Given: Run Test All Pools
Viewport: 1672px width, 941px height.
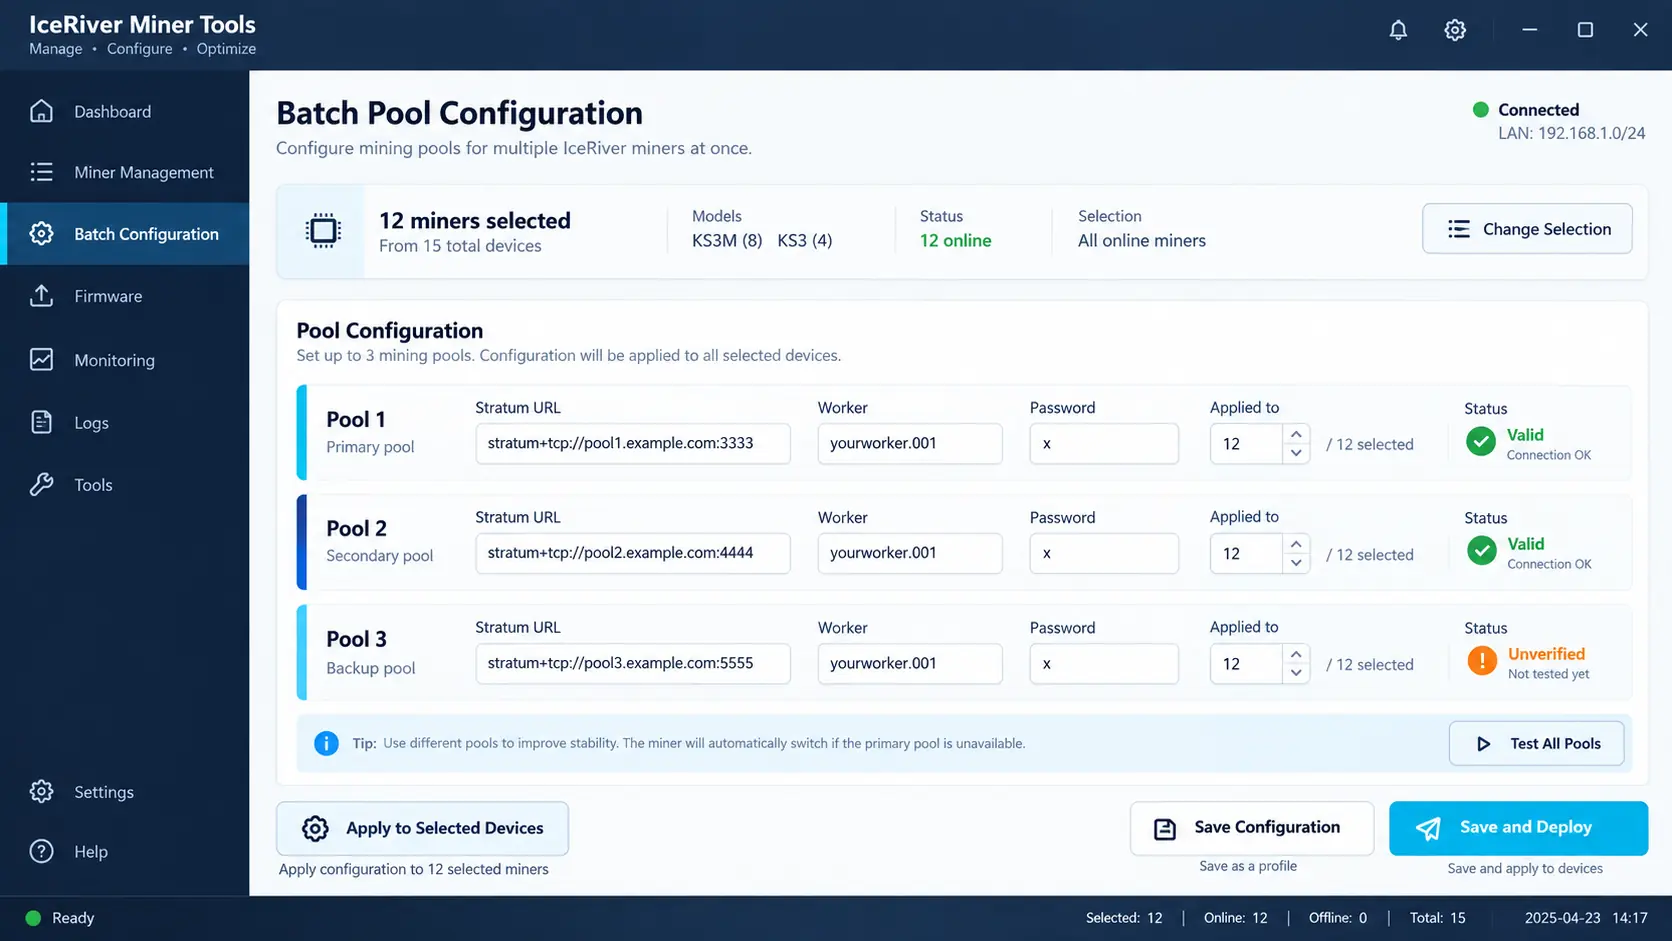Looking at the screenshot, I should [1536, 744].
